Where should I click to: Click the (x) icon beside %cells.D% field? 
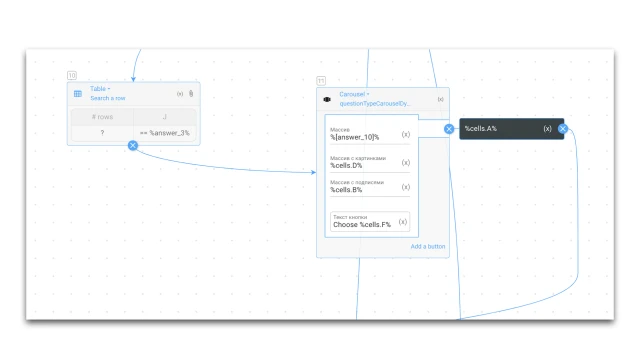point(406,162)
